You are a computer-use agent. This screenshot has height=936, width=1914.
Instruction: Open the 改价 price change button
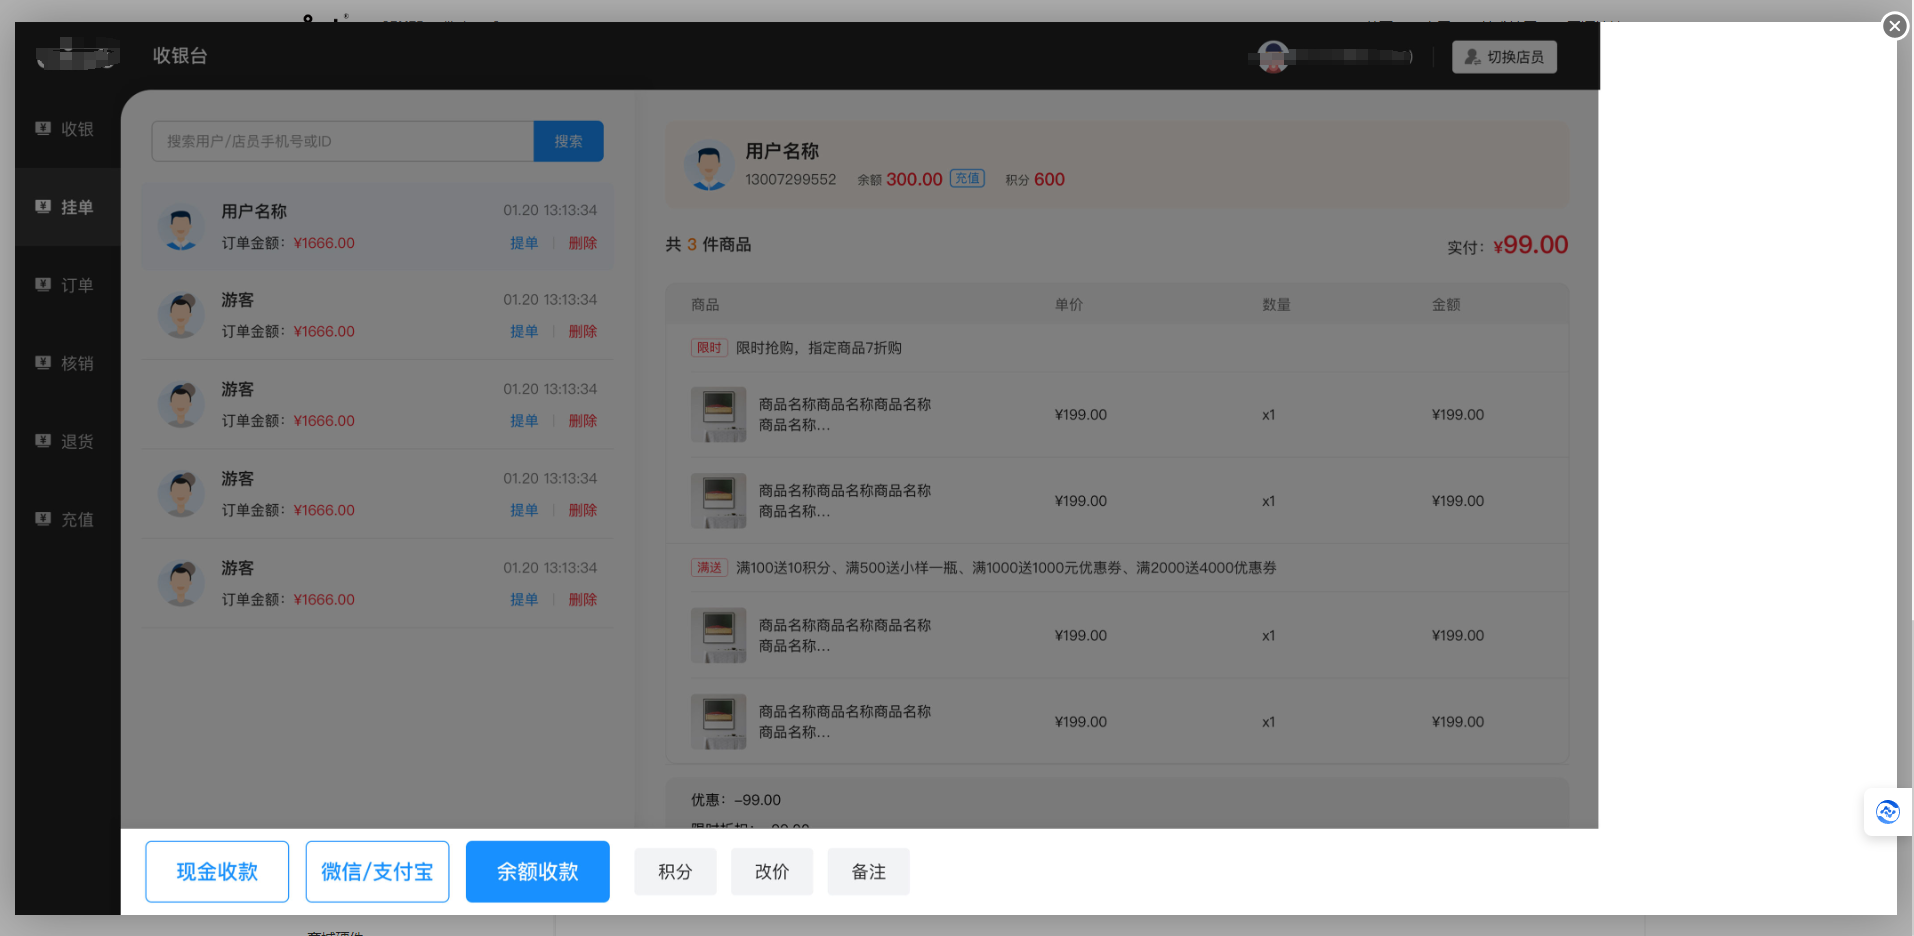[771, 872]
